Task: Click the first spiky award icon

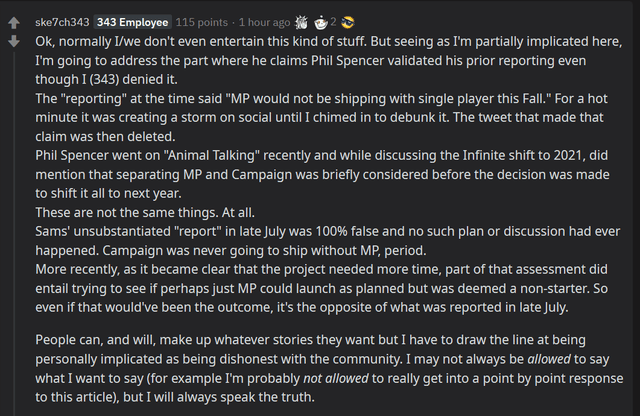Action: pyautogui.click(x=302, y=22)
